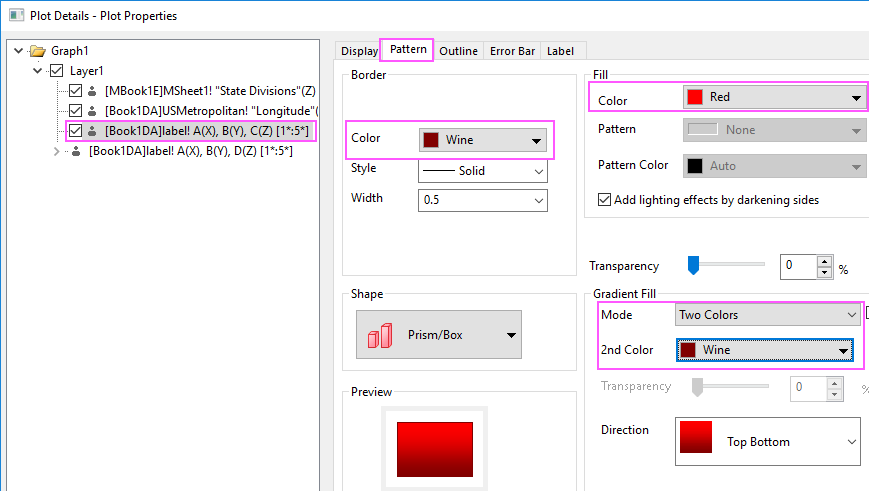
Task: Click plot icon beside label D(Z) entry
Action: (x=76, y=151)
